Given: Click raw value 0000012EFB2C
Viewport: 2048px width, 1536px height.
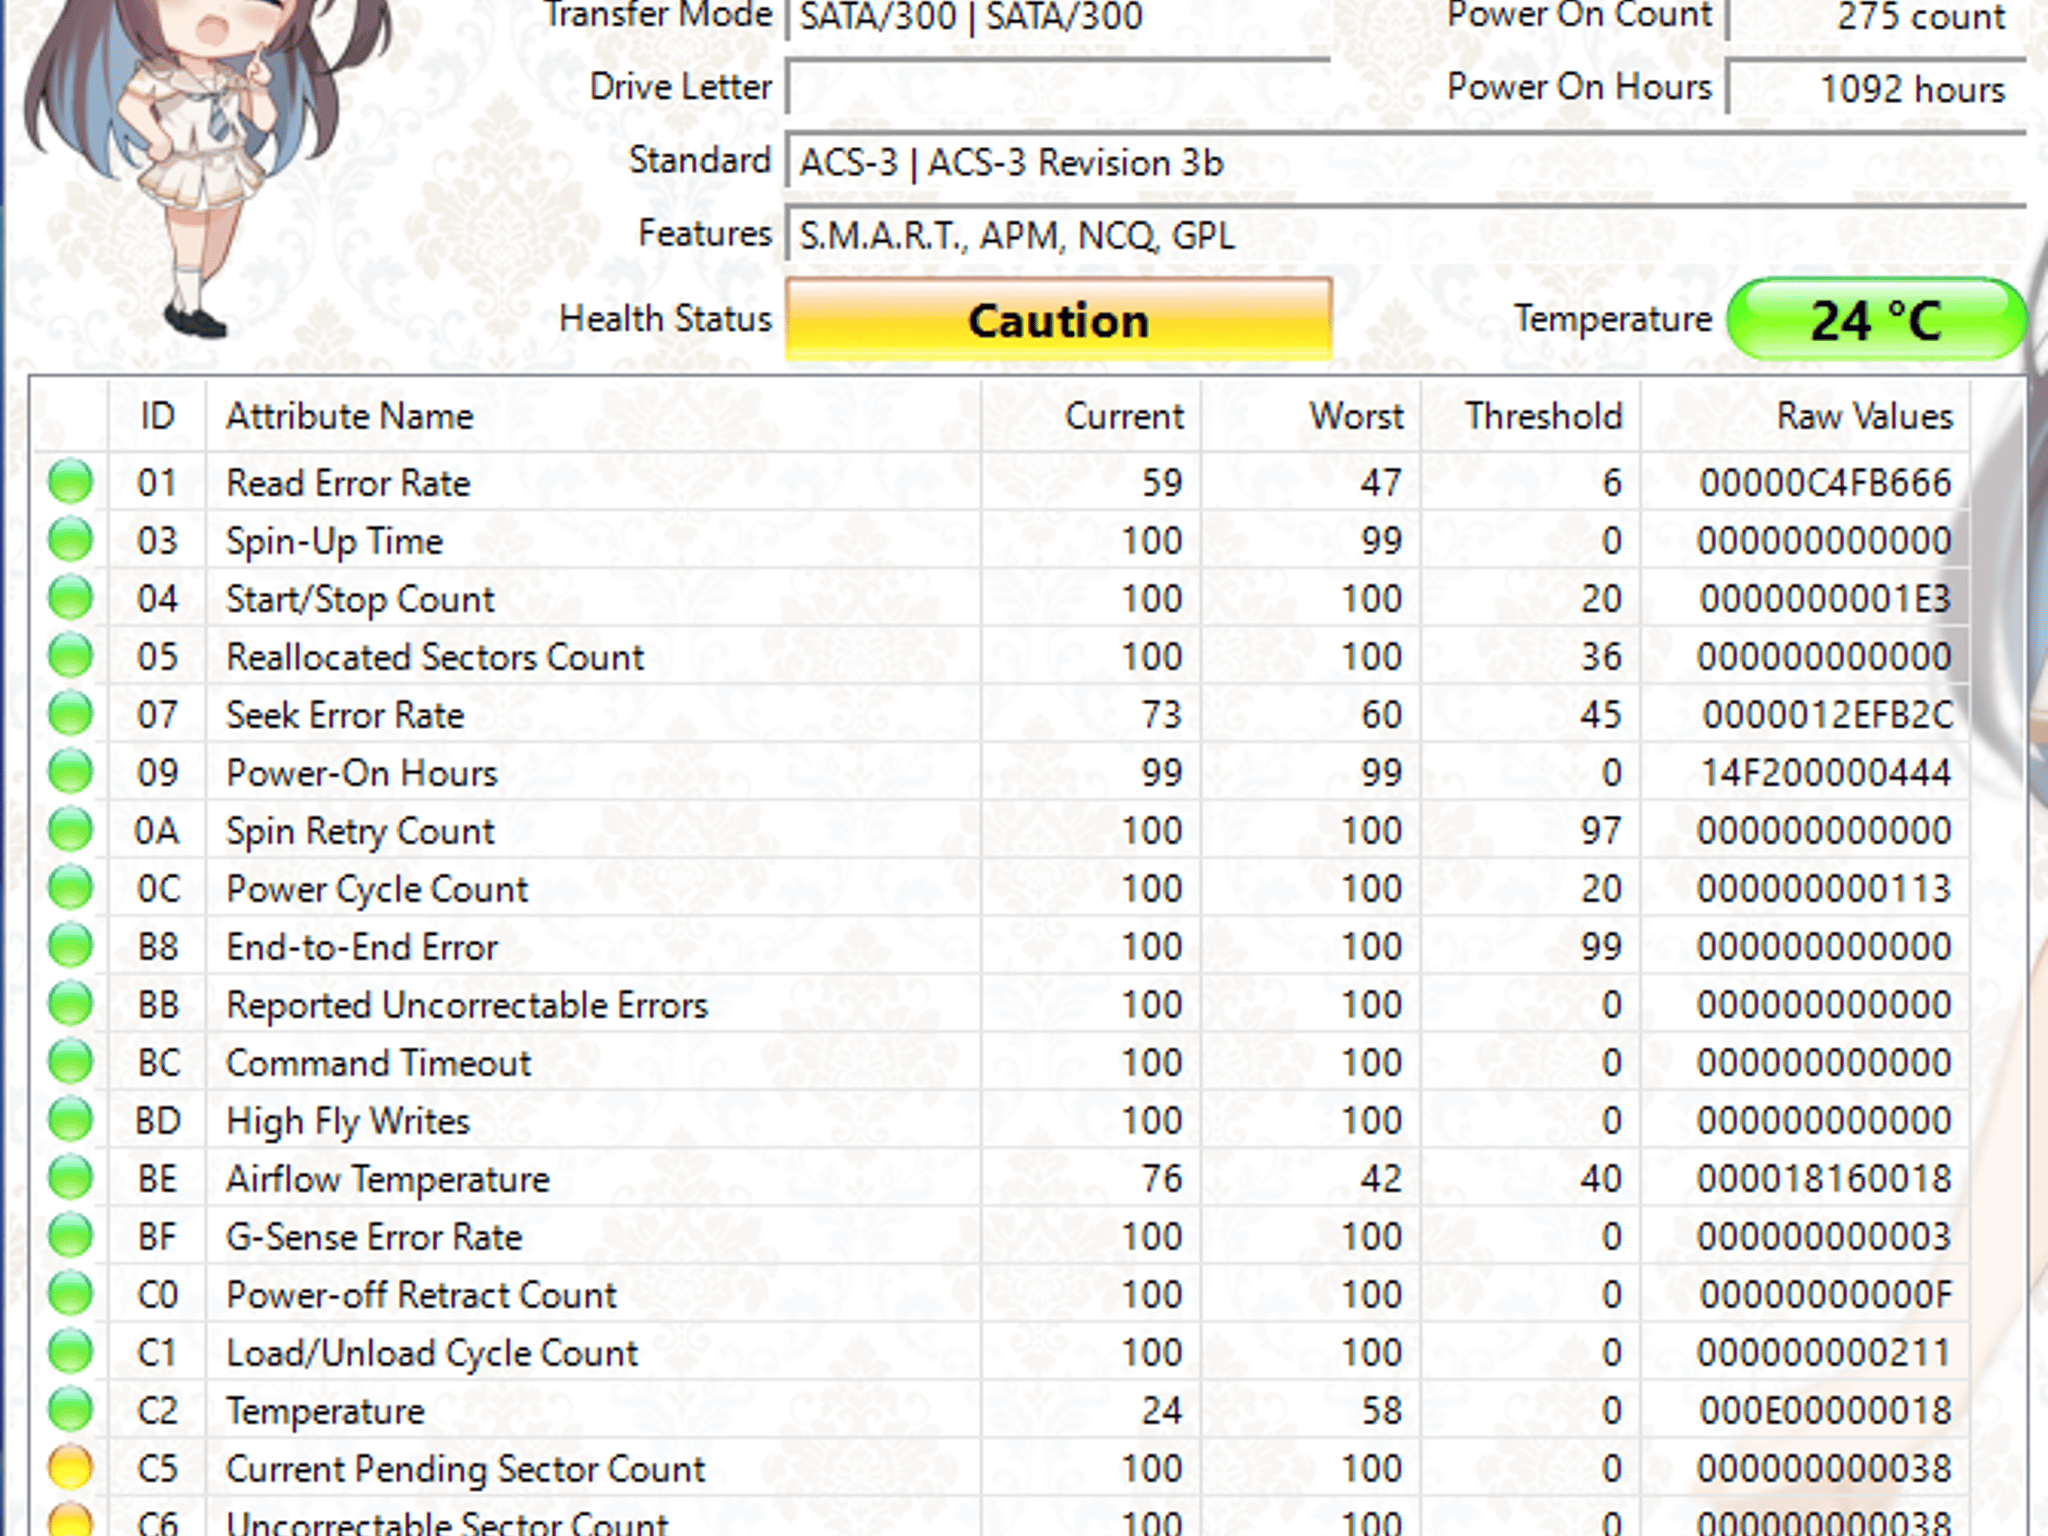Looking at the screenshot, I should 1827,715.
